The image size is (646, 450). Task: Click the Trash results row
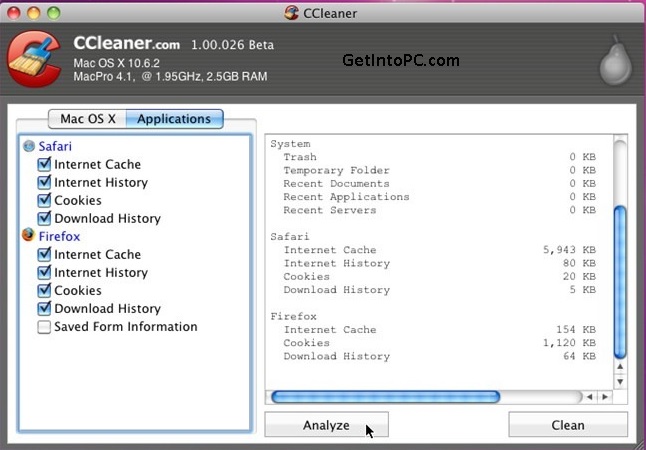coord(440,157)
